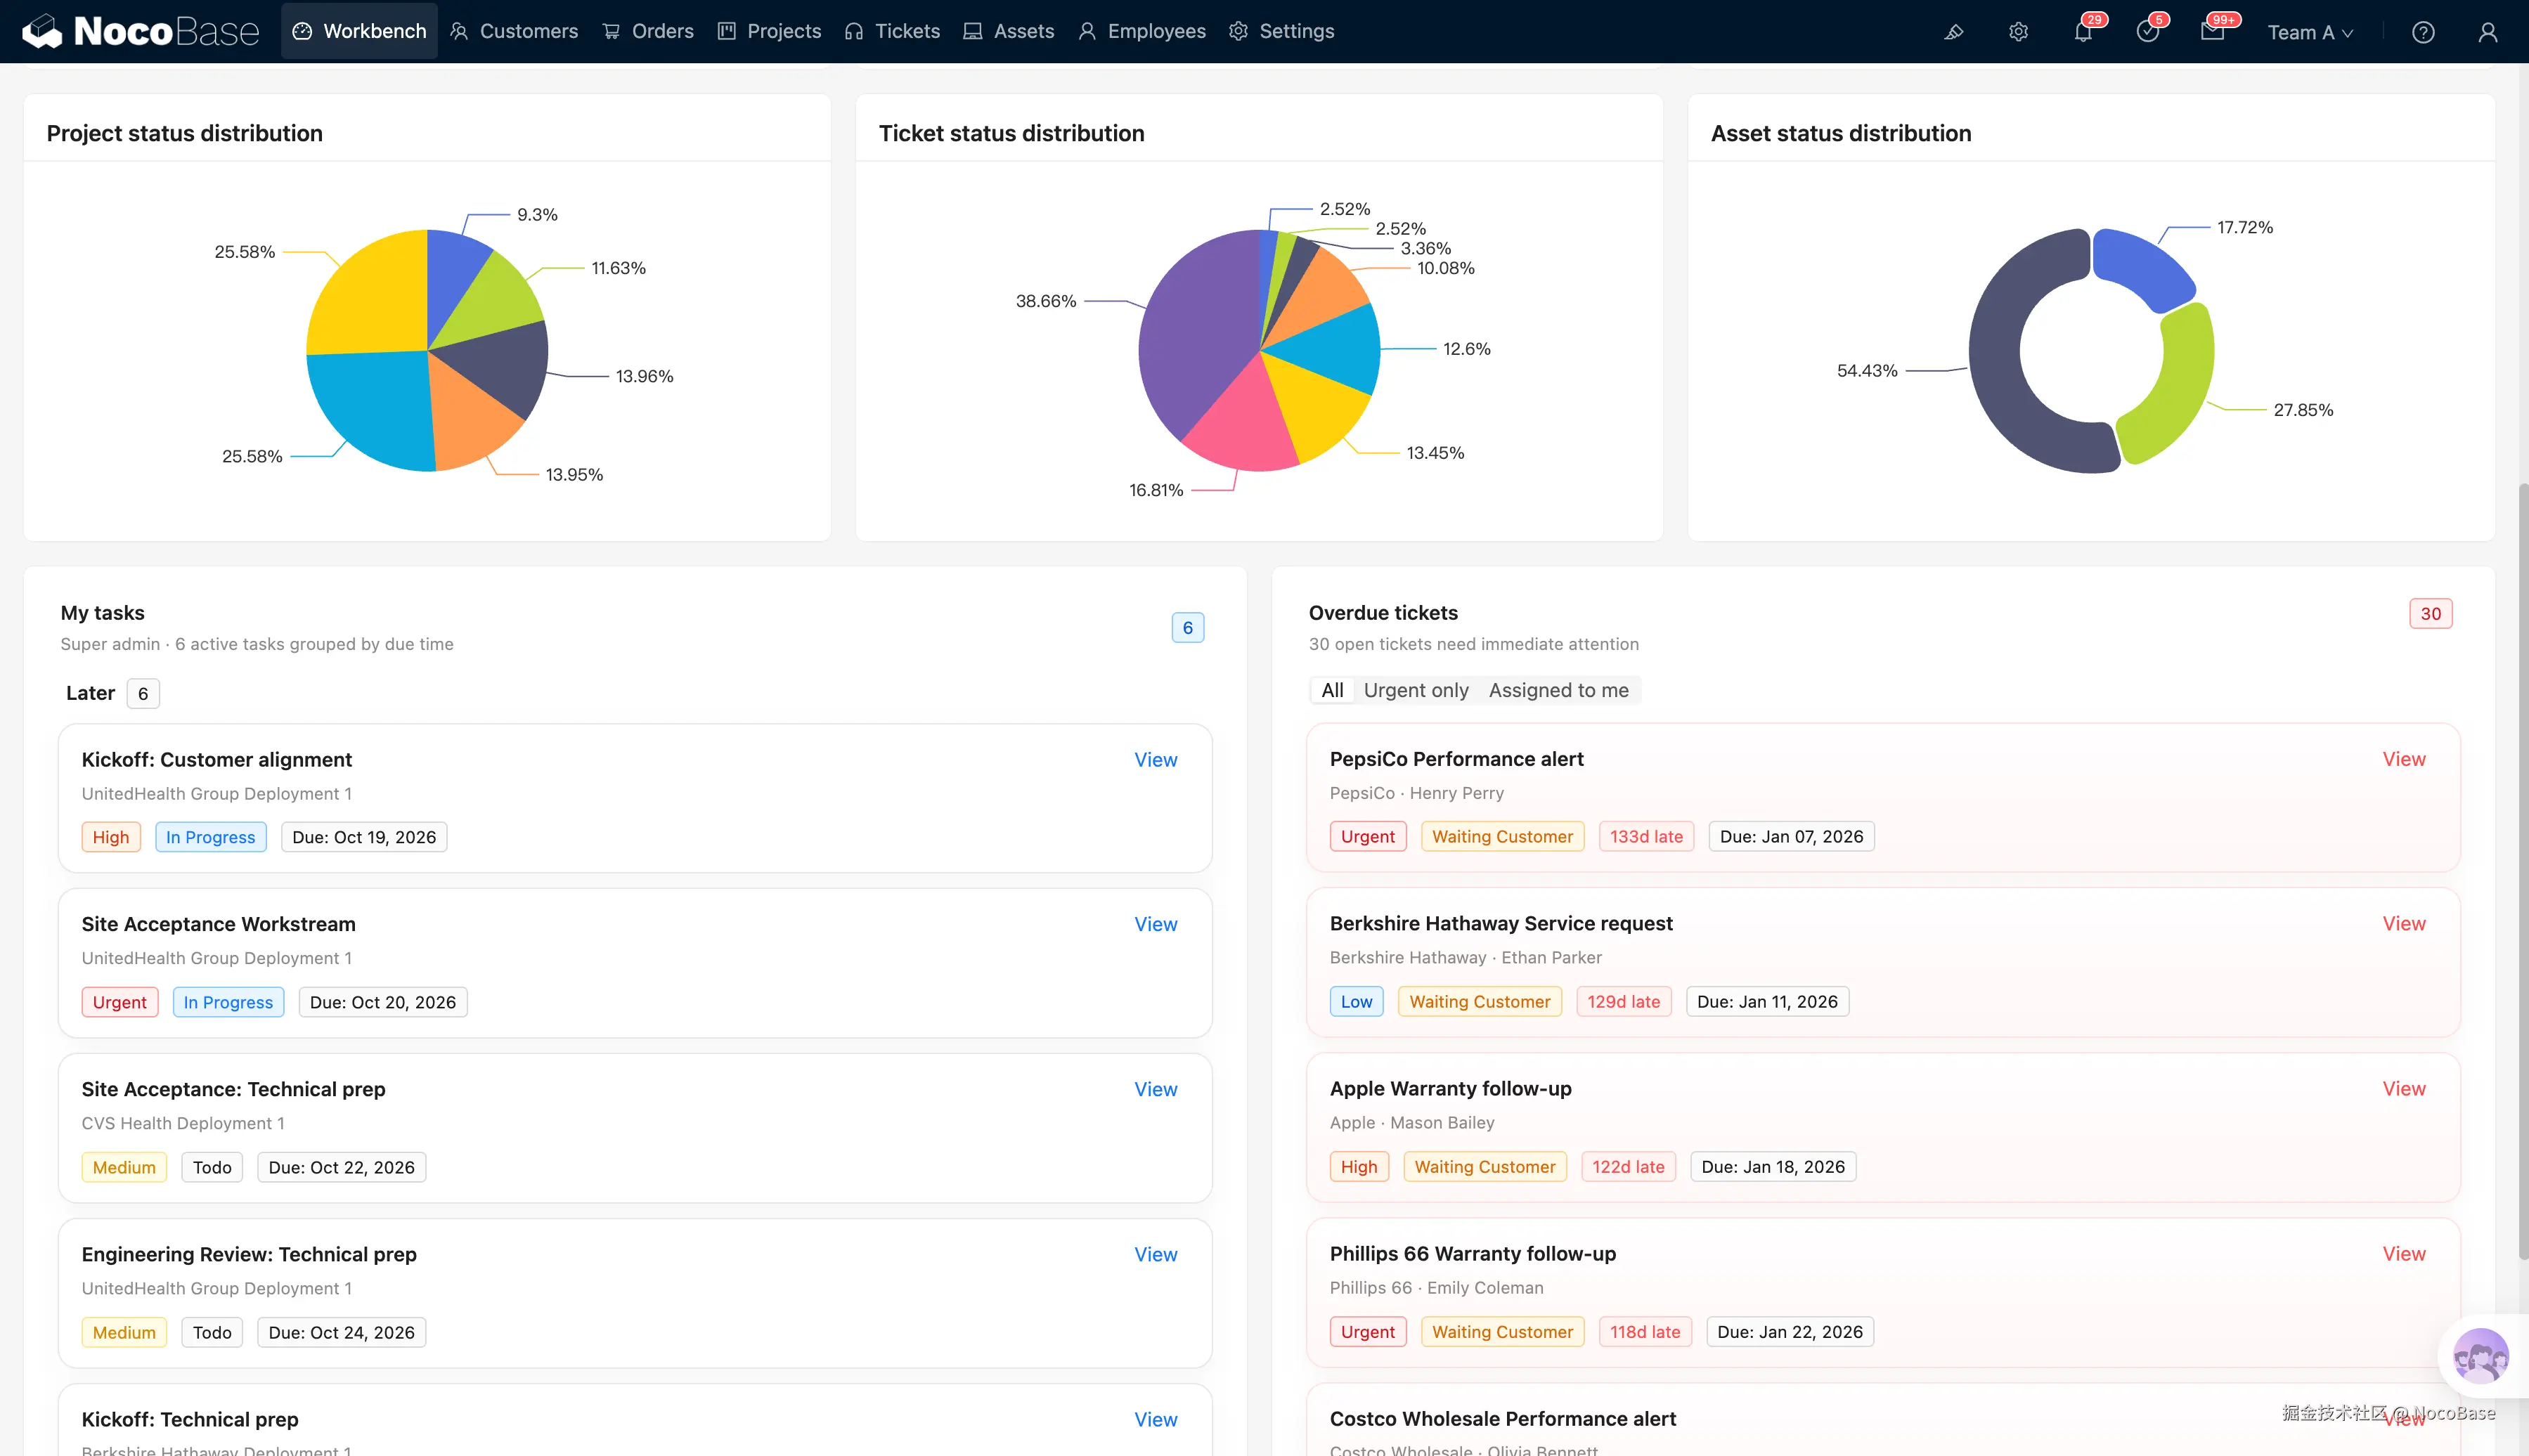This screenshot has width=2529, height=1456.
Task: View the Site Acceptance Workstream task
Action: coord(1155,924)
